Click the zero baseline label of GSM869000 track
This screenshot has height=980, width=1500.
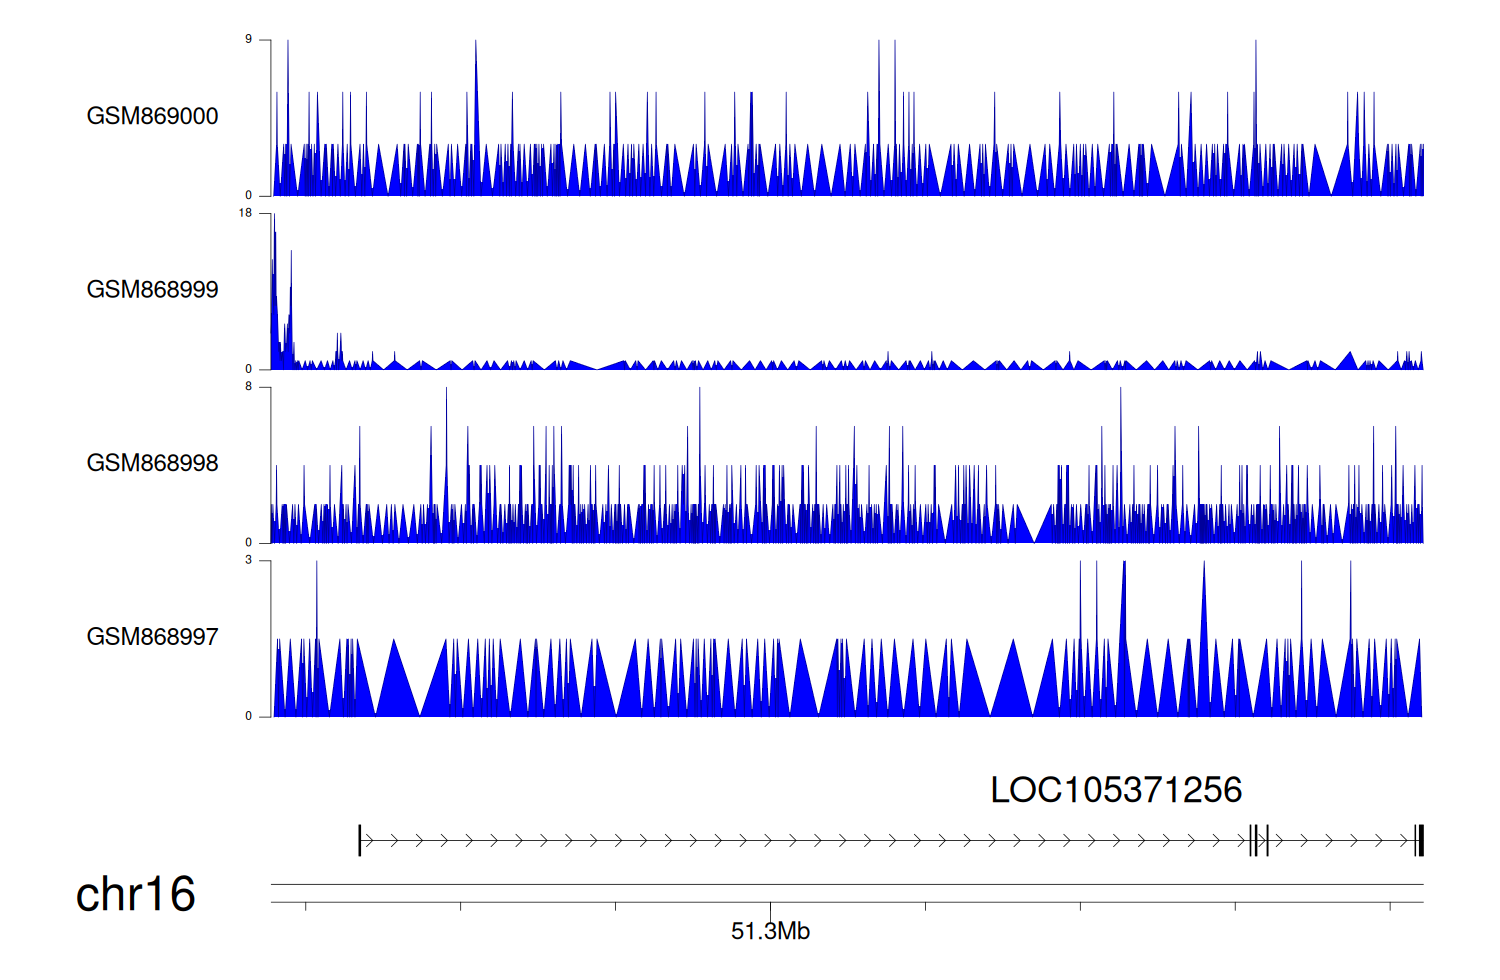[248, 195]
